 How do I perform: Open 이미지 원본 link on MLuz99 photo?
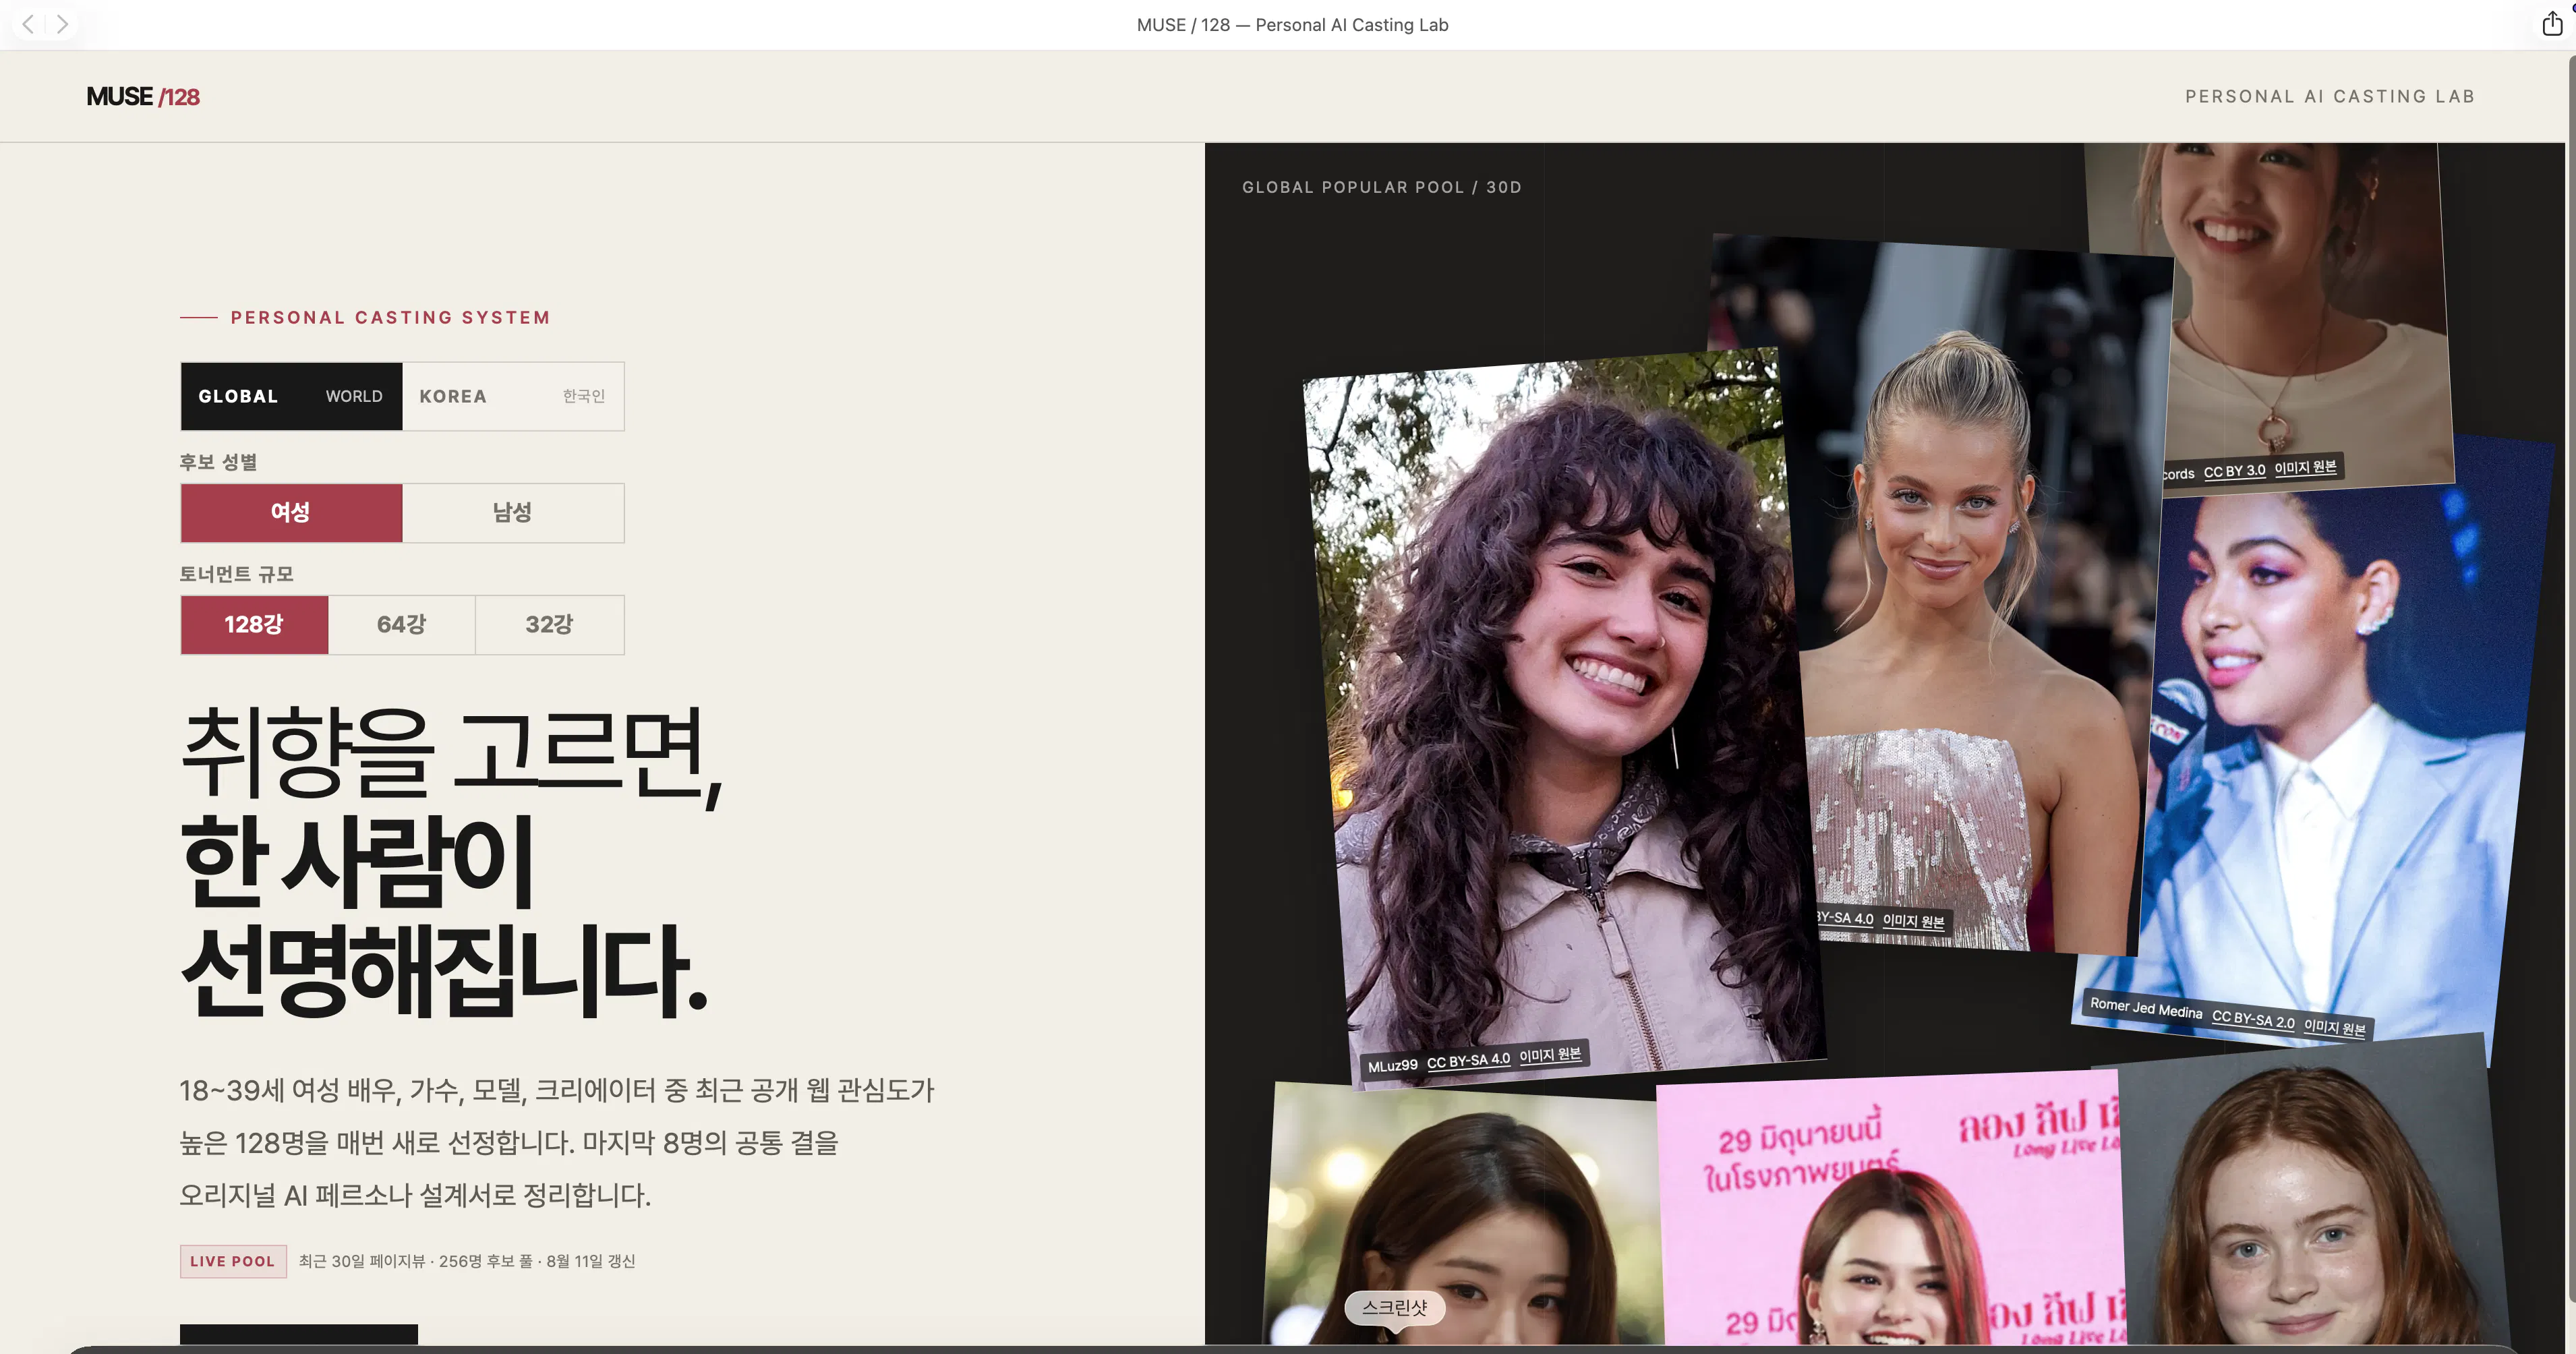[x=1550, y=1055]
